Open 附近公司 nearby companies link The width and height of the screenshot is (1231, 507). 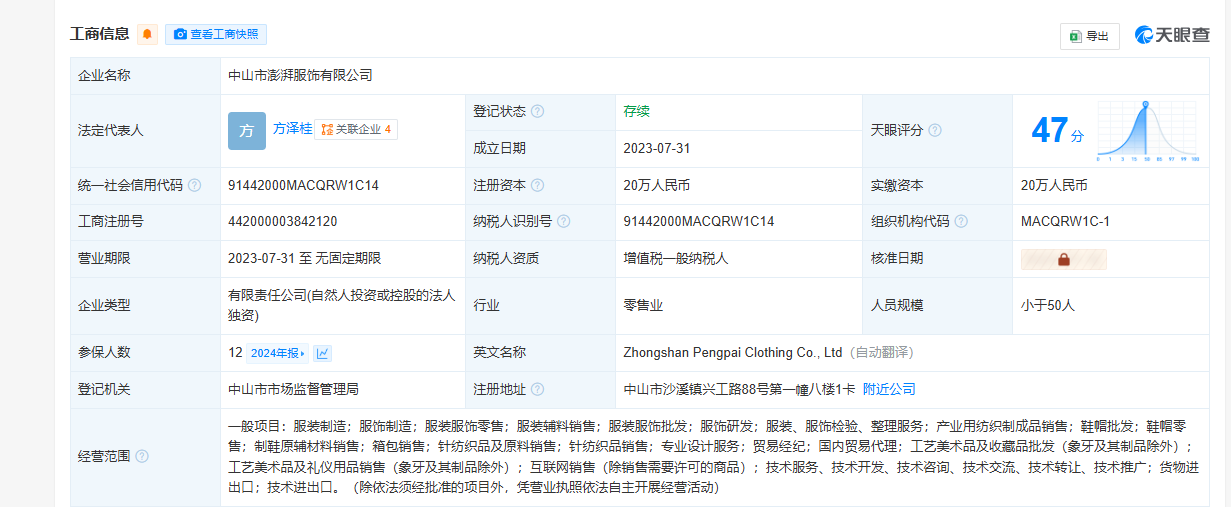coord(889,389)
